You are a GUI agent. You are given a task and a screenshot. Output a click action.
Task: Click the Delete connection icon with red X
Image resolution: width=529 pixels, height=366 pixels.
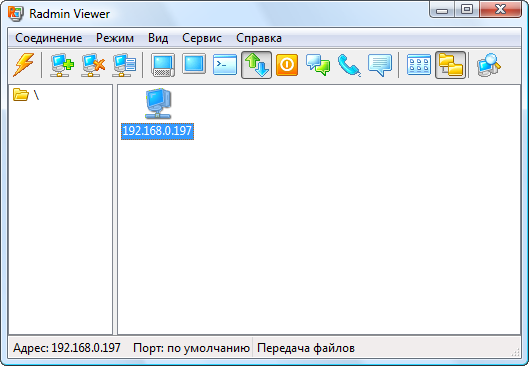93,65
